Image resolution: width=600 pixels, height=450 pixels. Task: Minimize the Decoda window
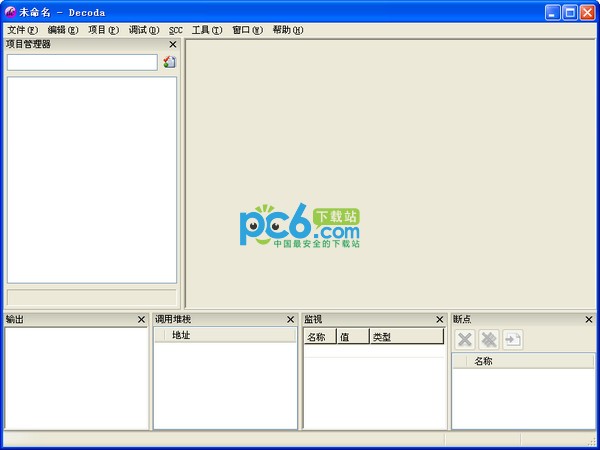coord(553,13)
